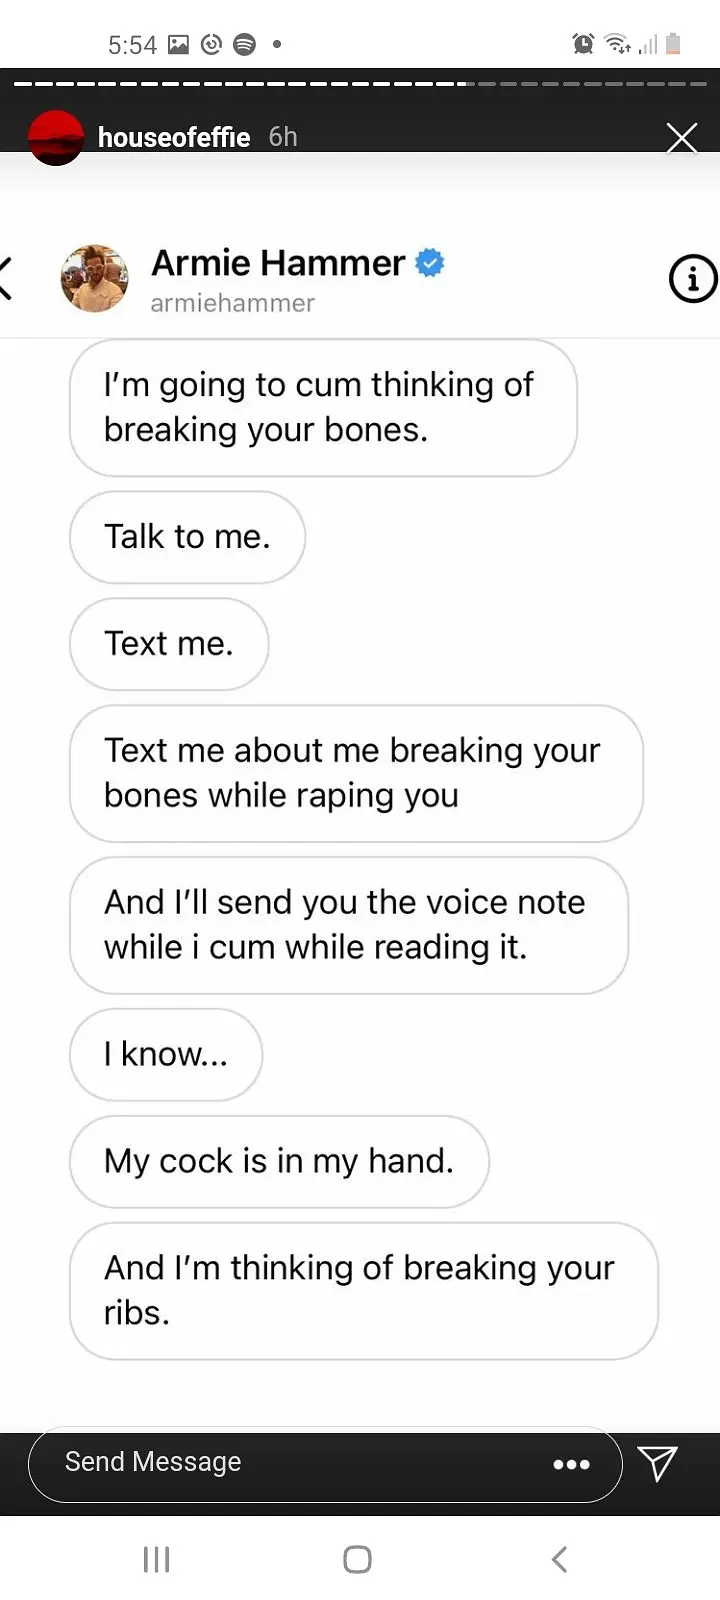Tap the alarm icon in status bar
The height and width of the screenshot is (1600, 720).
[x=583, y=43]
